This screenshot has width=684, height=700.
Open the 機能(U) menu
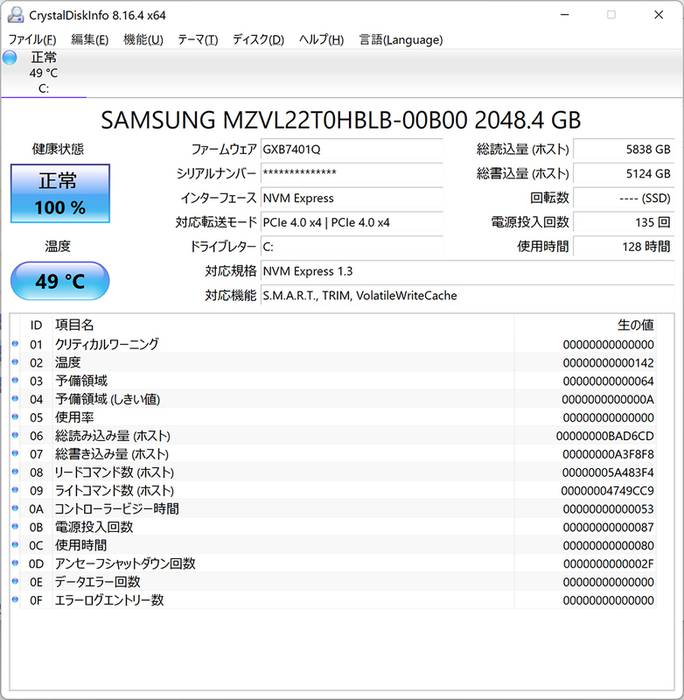point(143,40)
